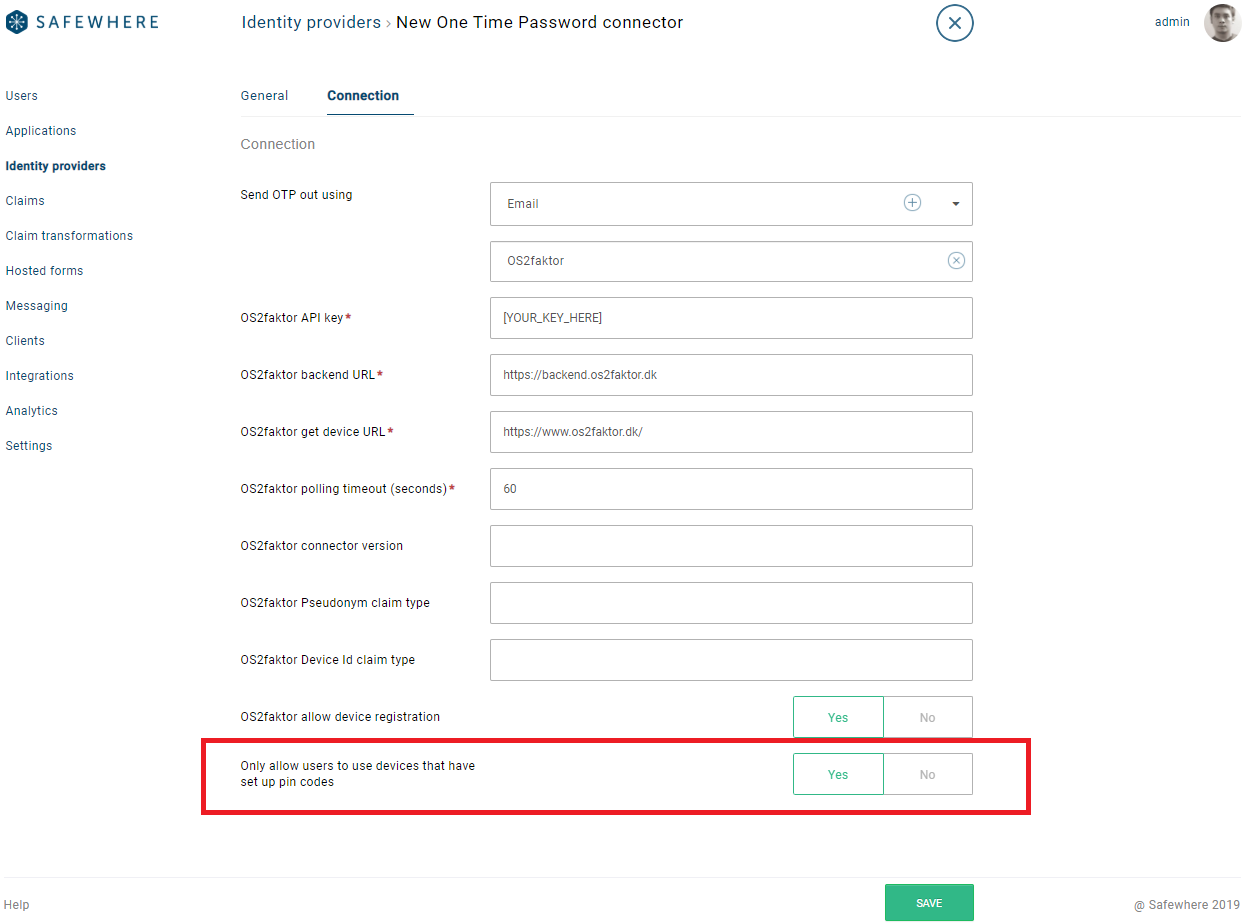1249x924 pixels.
Task: Click the OS2faktor polling timeout field
Action: pyautogui.click(x=731, y=488)
